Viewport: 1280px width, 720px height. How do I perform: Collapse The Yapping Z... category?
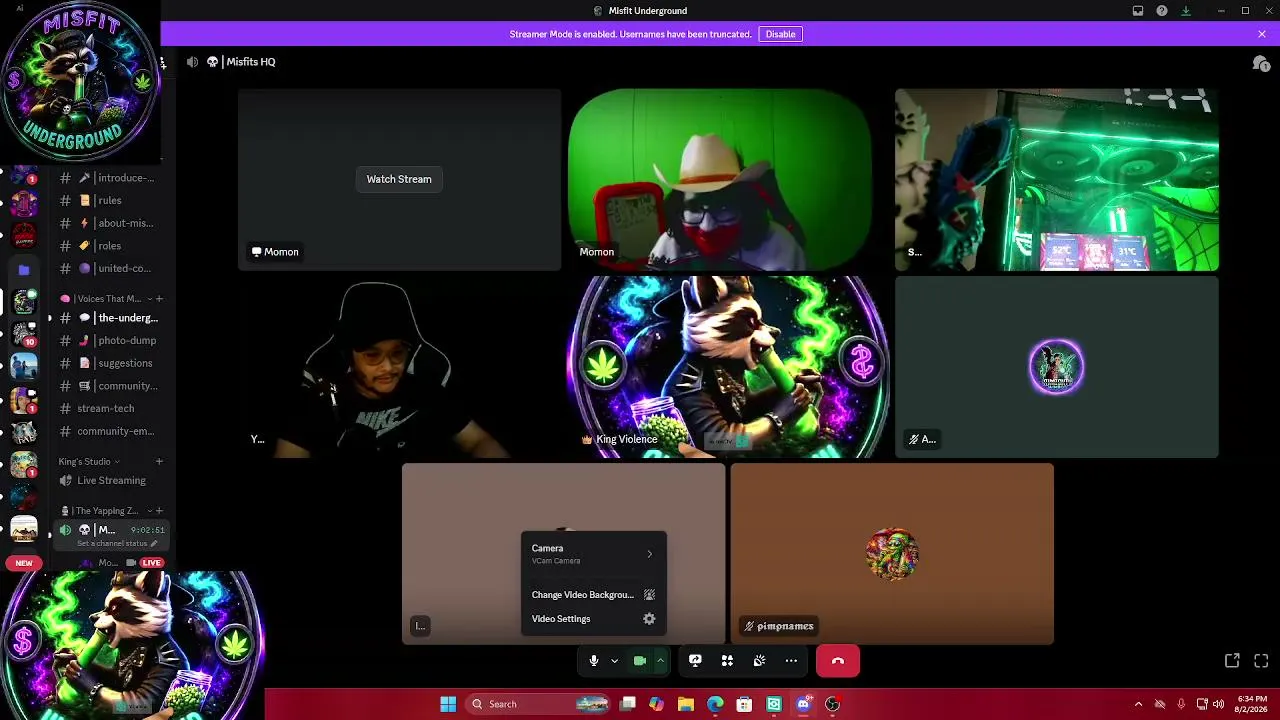coord(106,511)
